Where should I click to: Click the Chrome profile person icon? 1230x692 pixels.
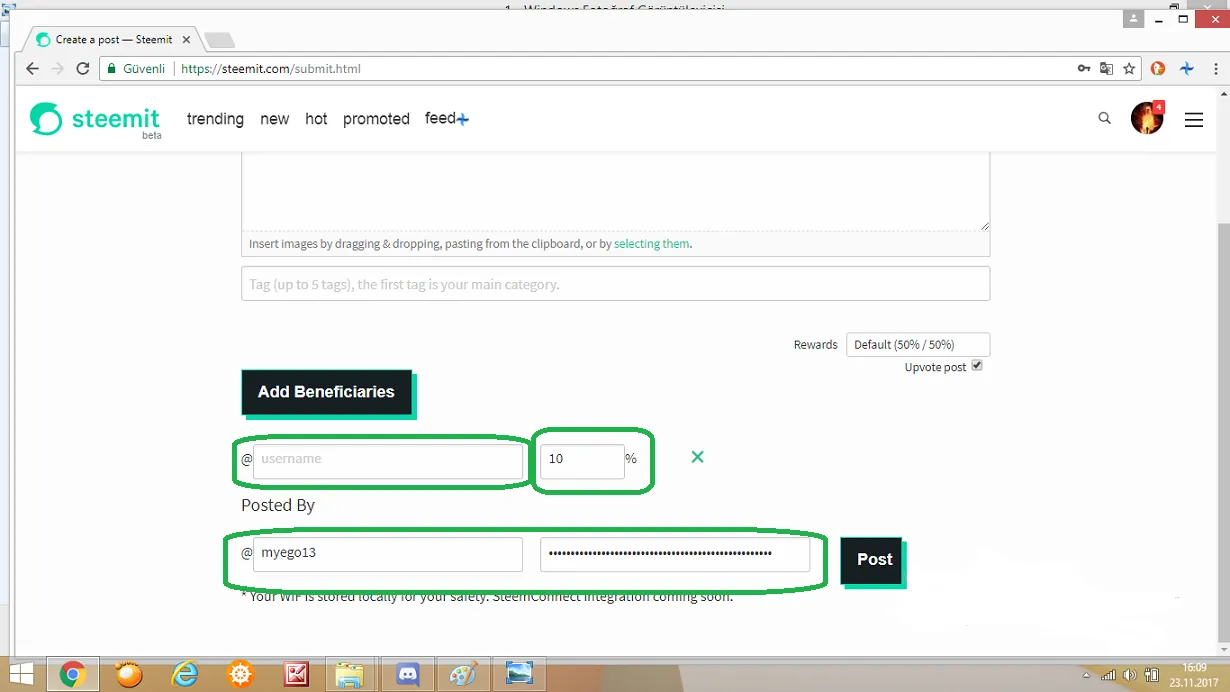click(1133, 19)
